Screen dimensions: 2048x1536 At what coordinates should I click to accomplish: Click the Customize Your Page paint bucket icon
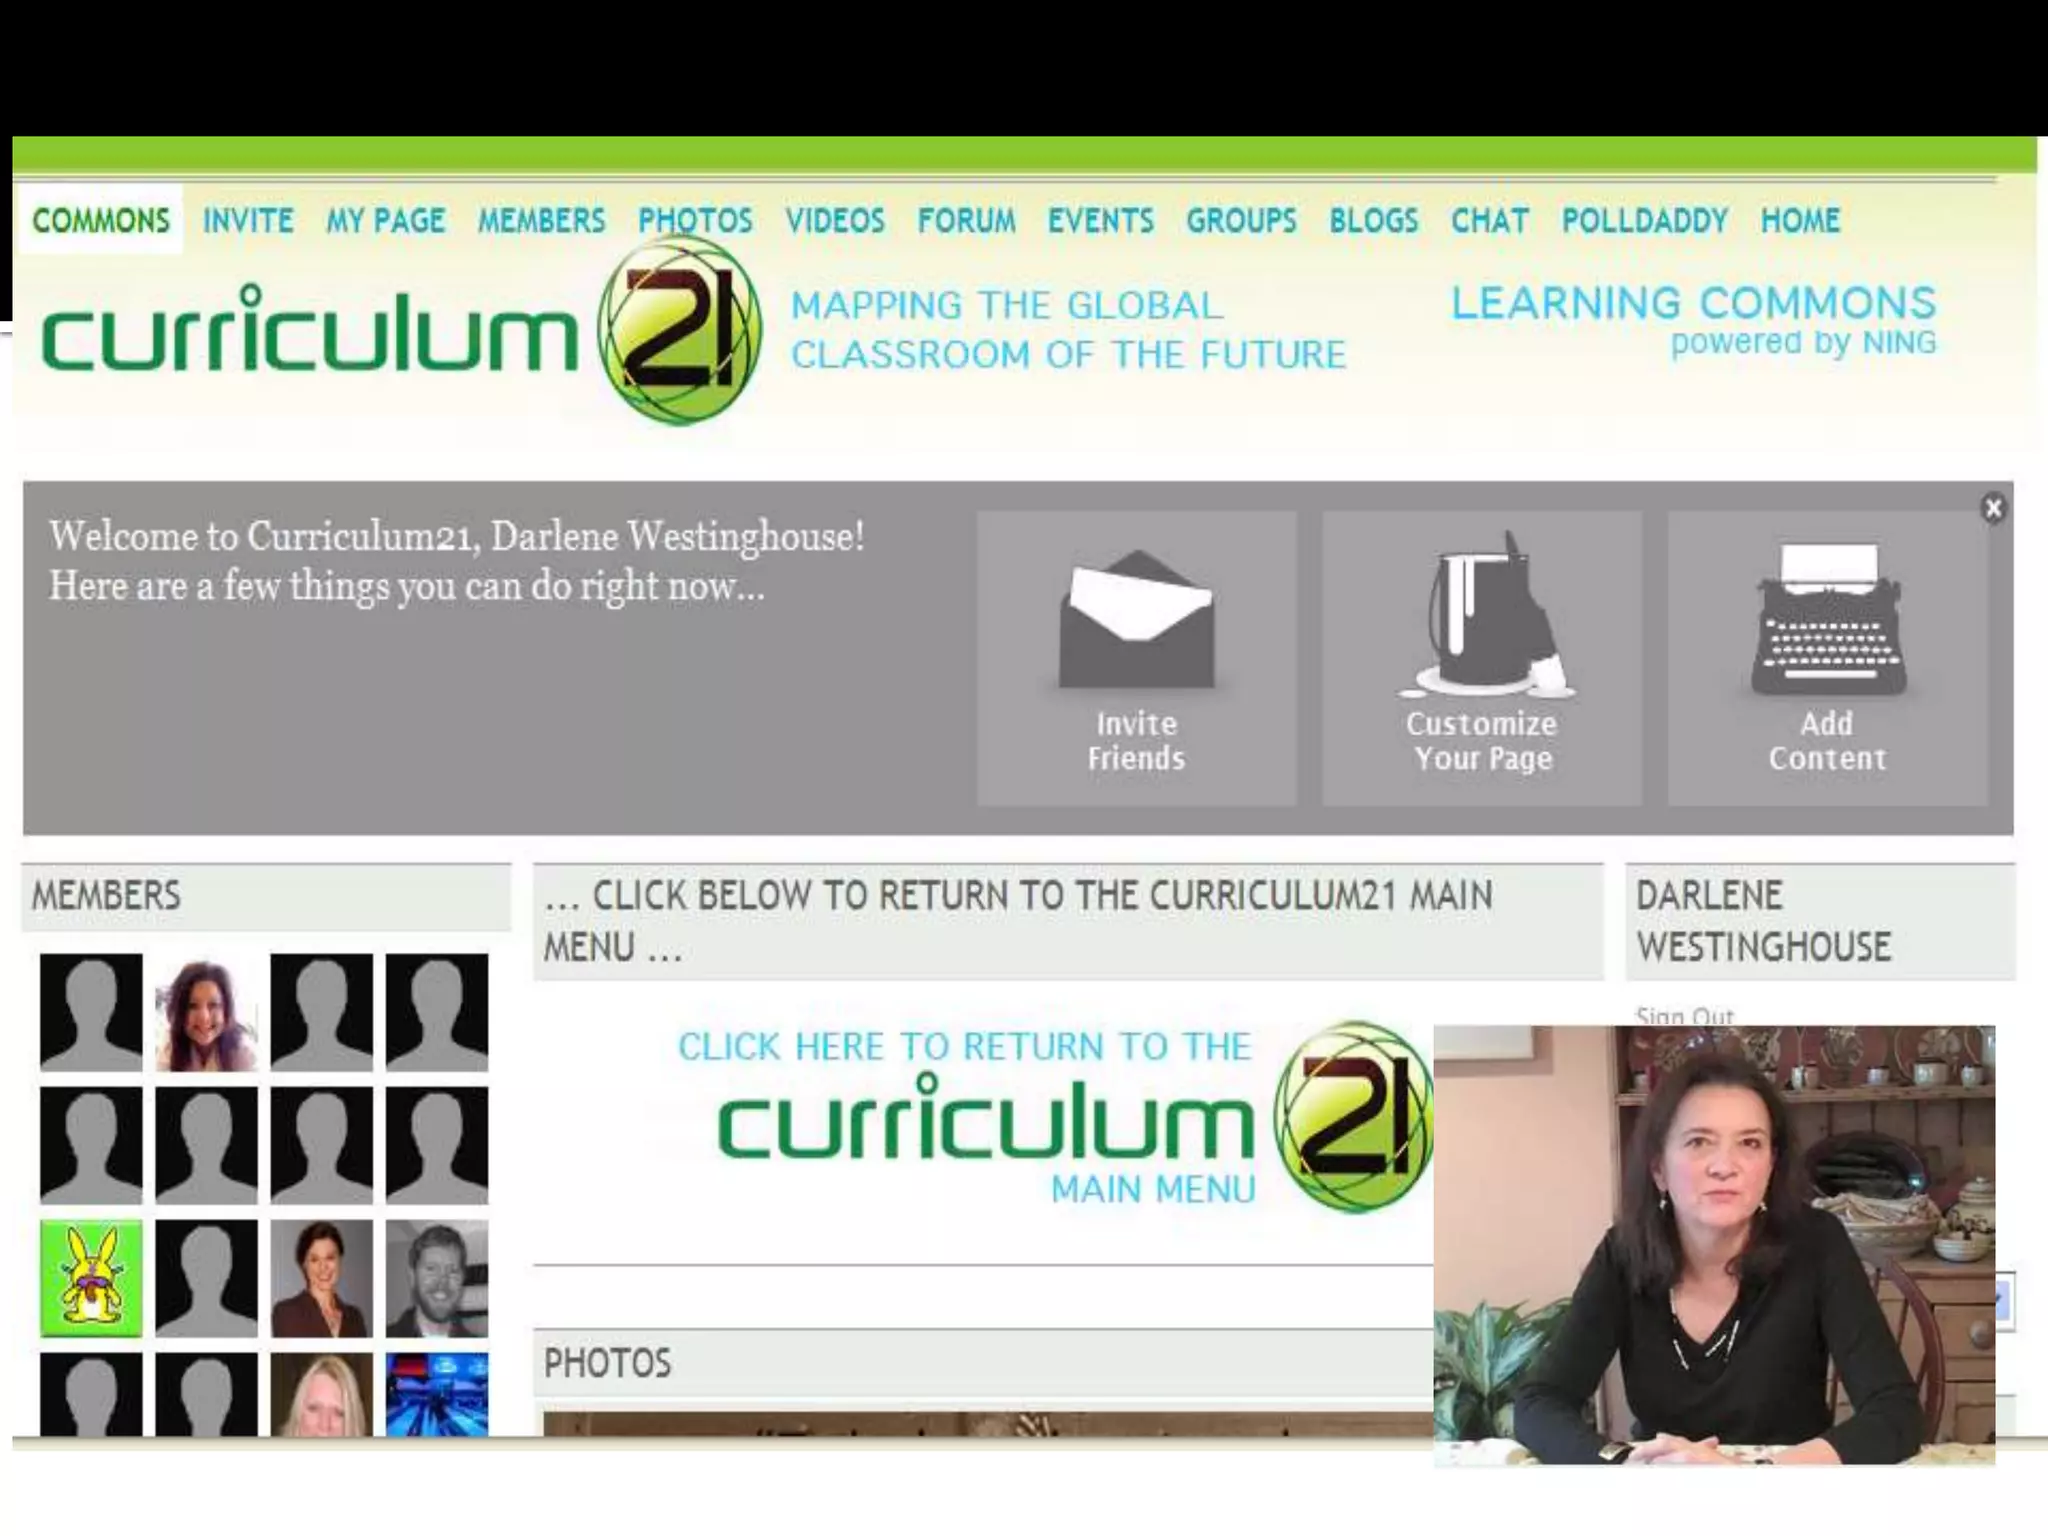[x=1486, y=615]
